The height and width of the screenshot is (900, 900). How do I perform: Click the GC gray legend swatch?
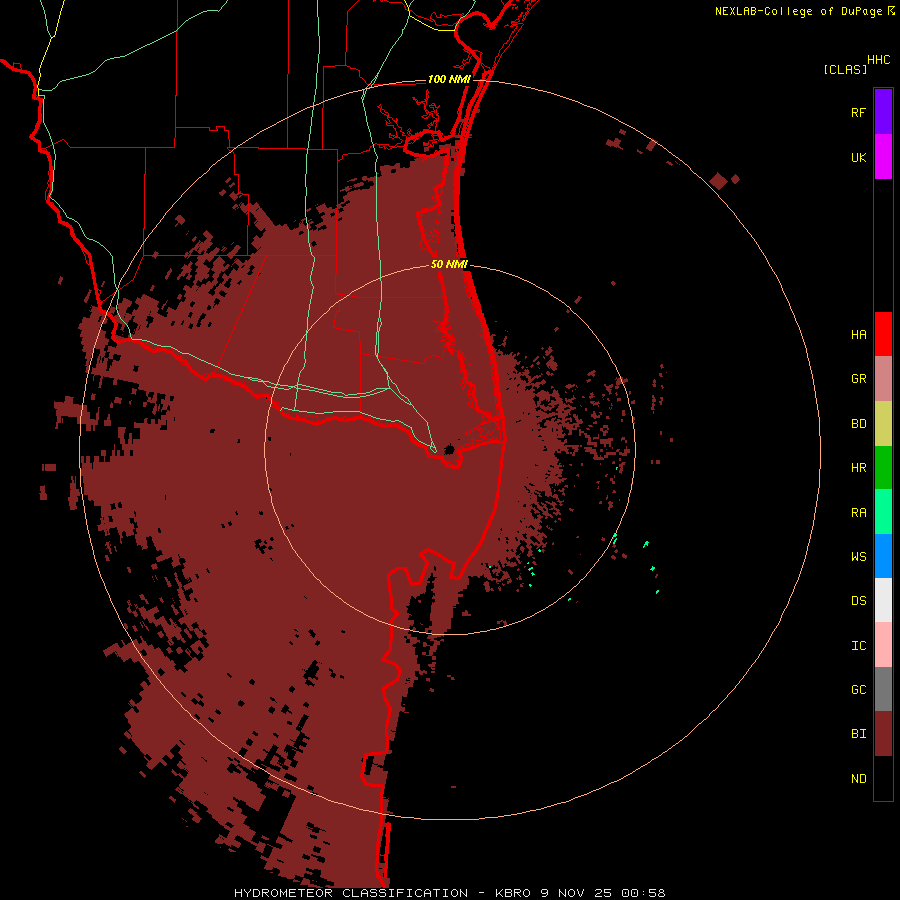(883, 689)
